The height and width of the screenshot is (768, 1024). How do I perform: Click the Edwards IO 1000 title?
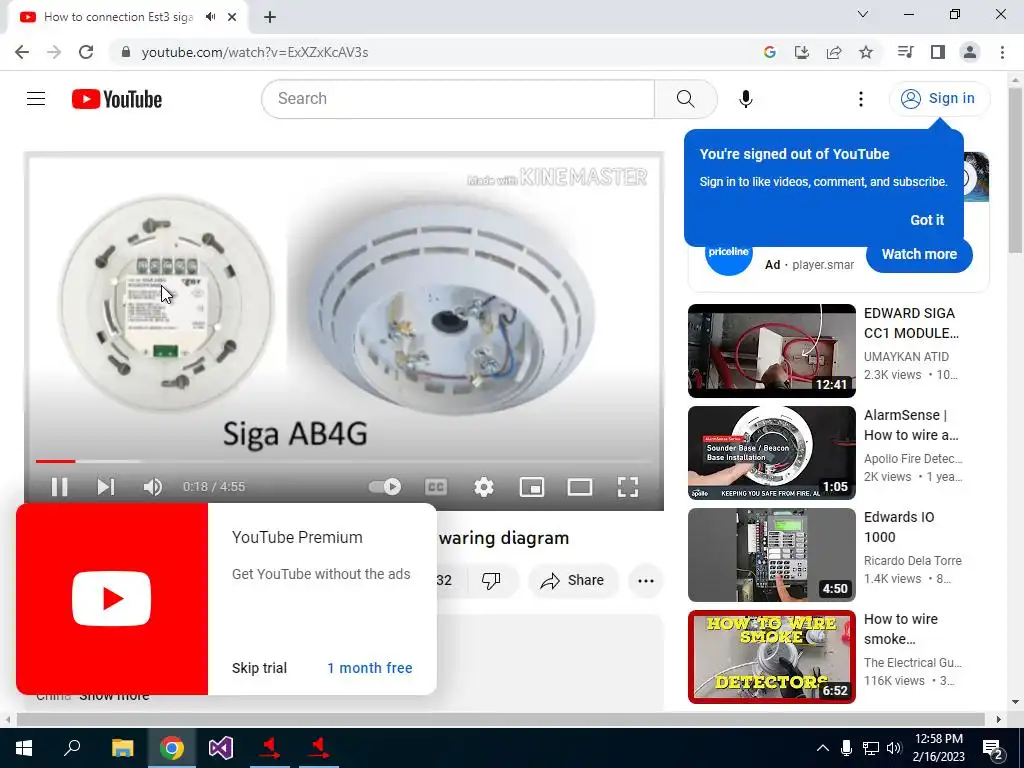click(899, 527)
